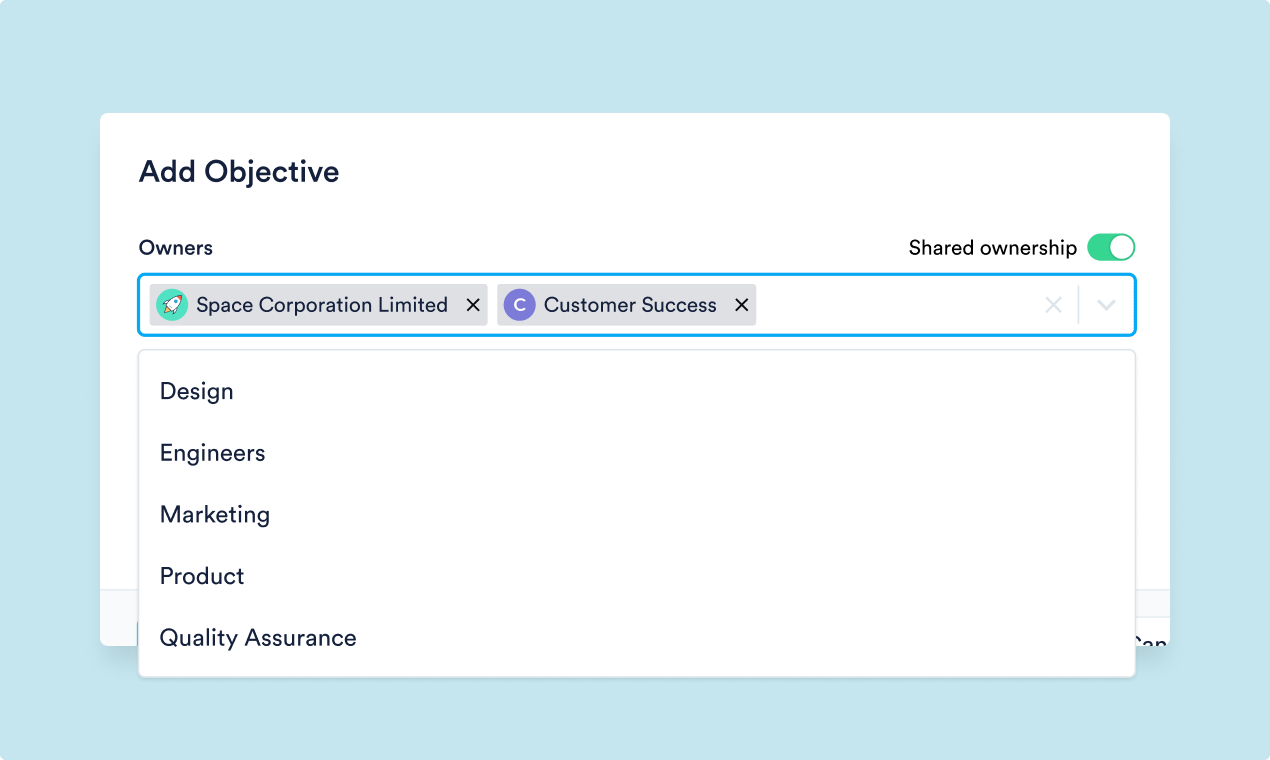This screenshot has width=1270, height=760.
Task: Click the Owners field label
Action: [175, 247]
